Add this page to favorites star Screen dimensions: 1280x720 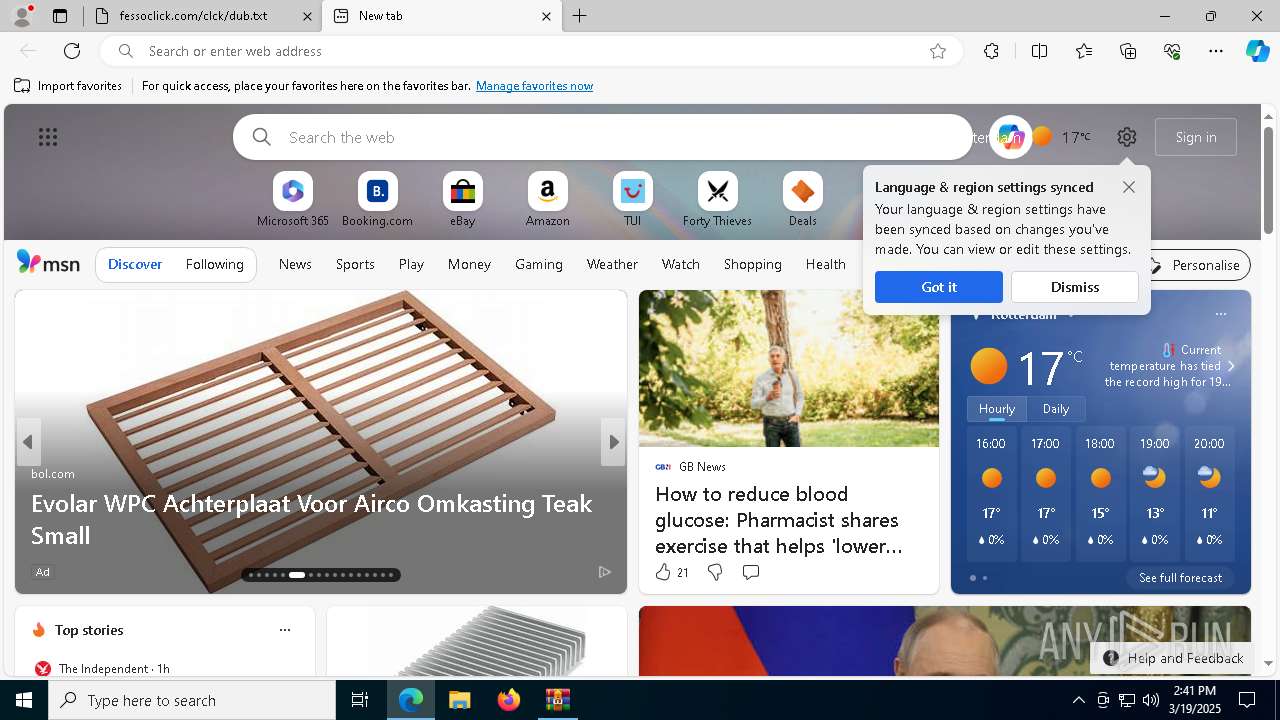pos(938,51)
